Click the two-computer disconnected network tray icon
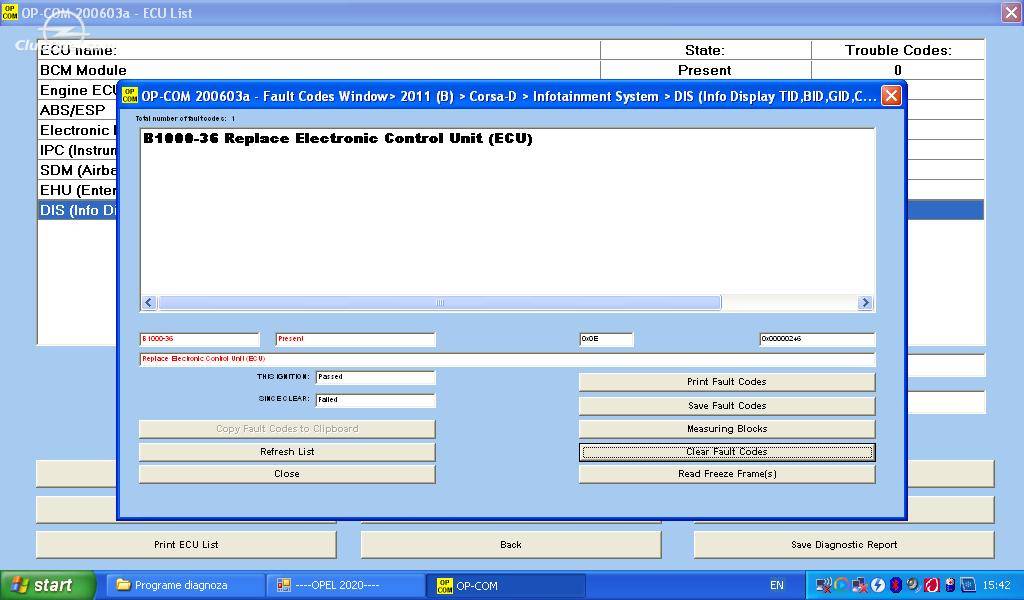The width and height of the screenshot is (1024, 600). pos(860,585)
